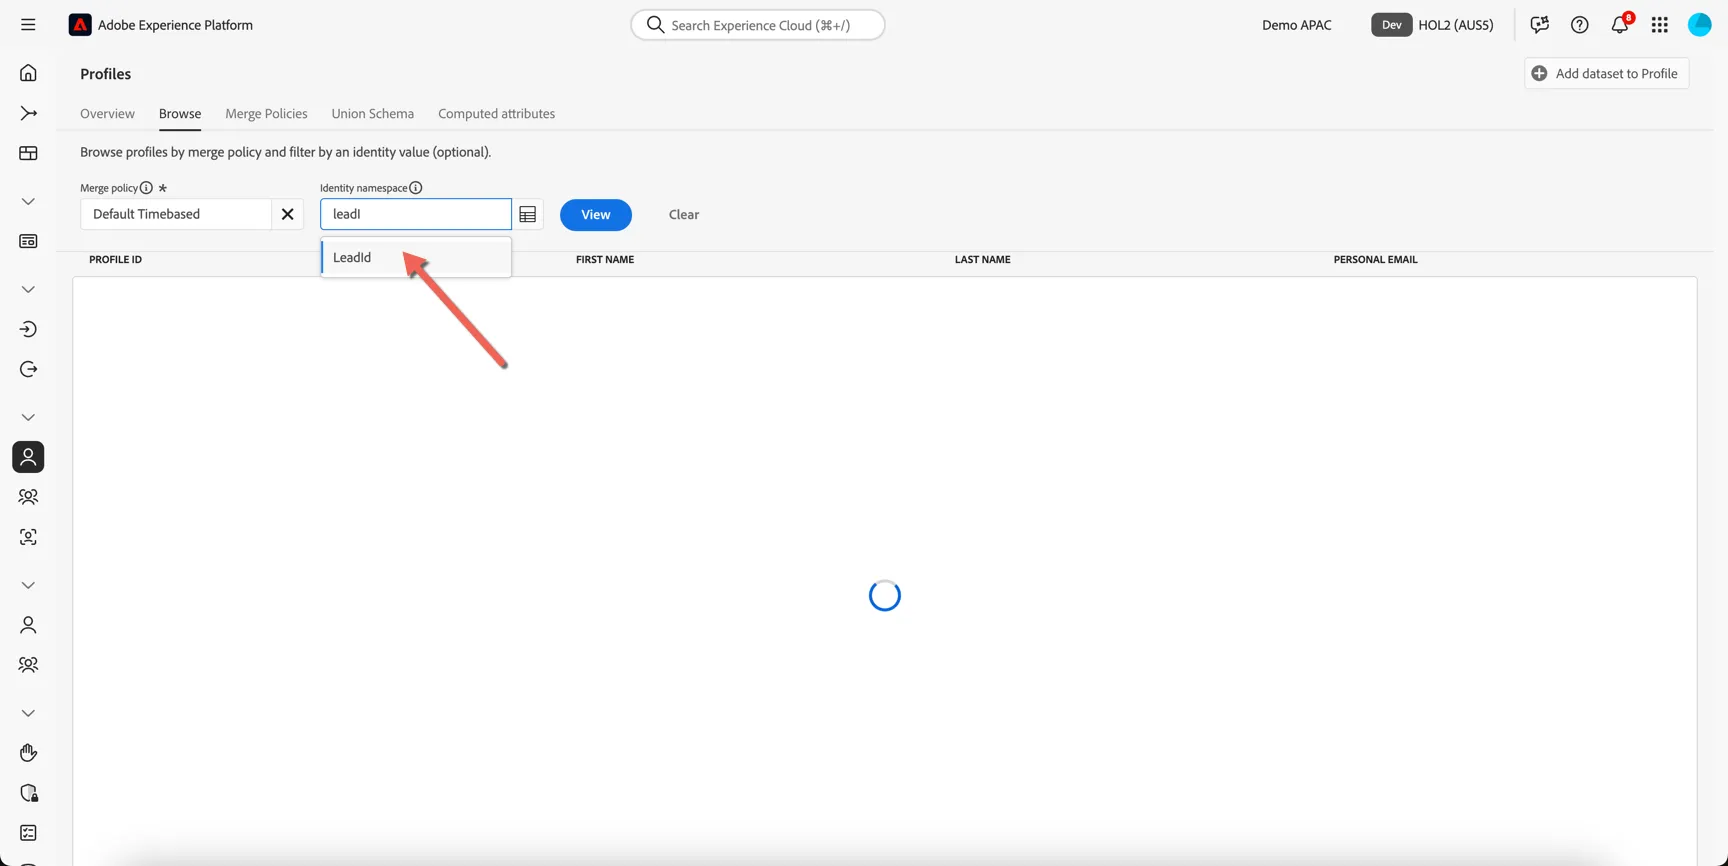Open the Union Schema tab
Viewport: 1728px width, 866px height.
pos(372,113)
